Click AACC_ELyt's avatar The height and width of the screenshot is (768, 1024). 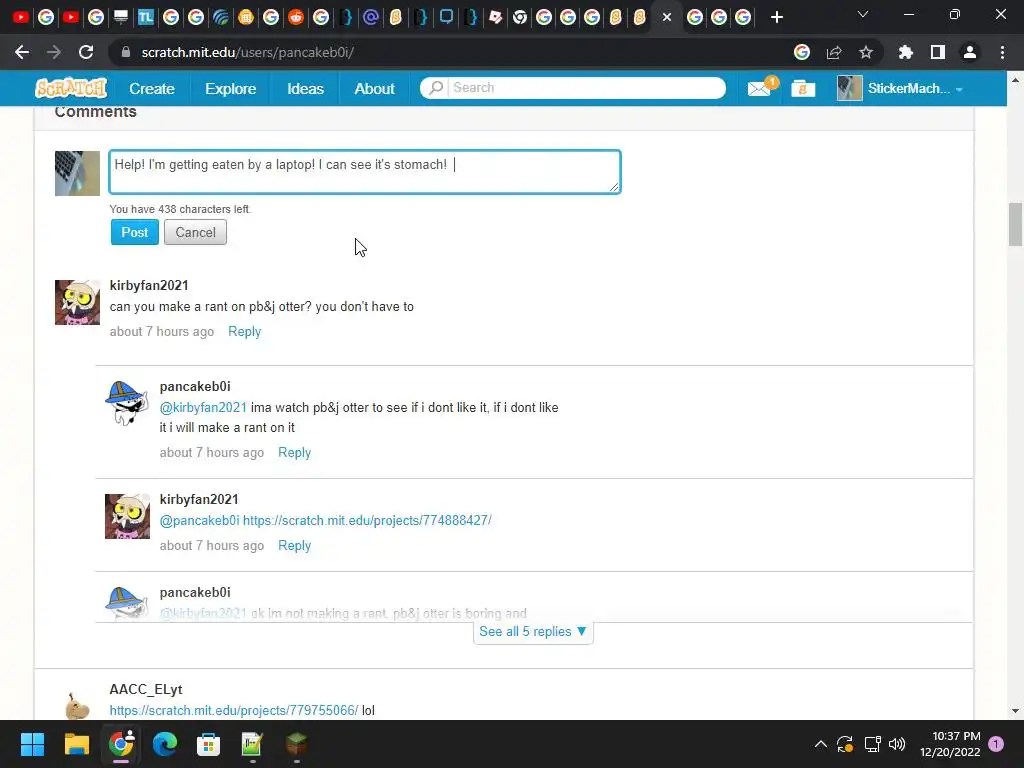[77, 705]
